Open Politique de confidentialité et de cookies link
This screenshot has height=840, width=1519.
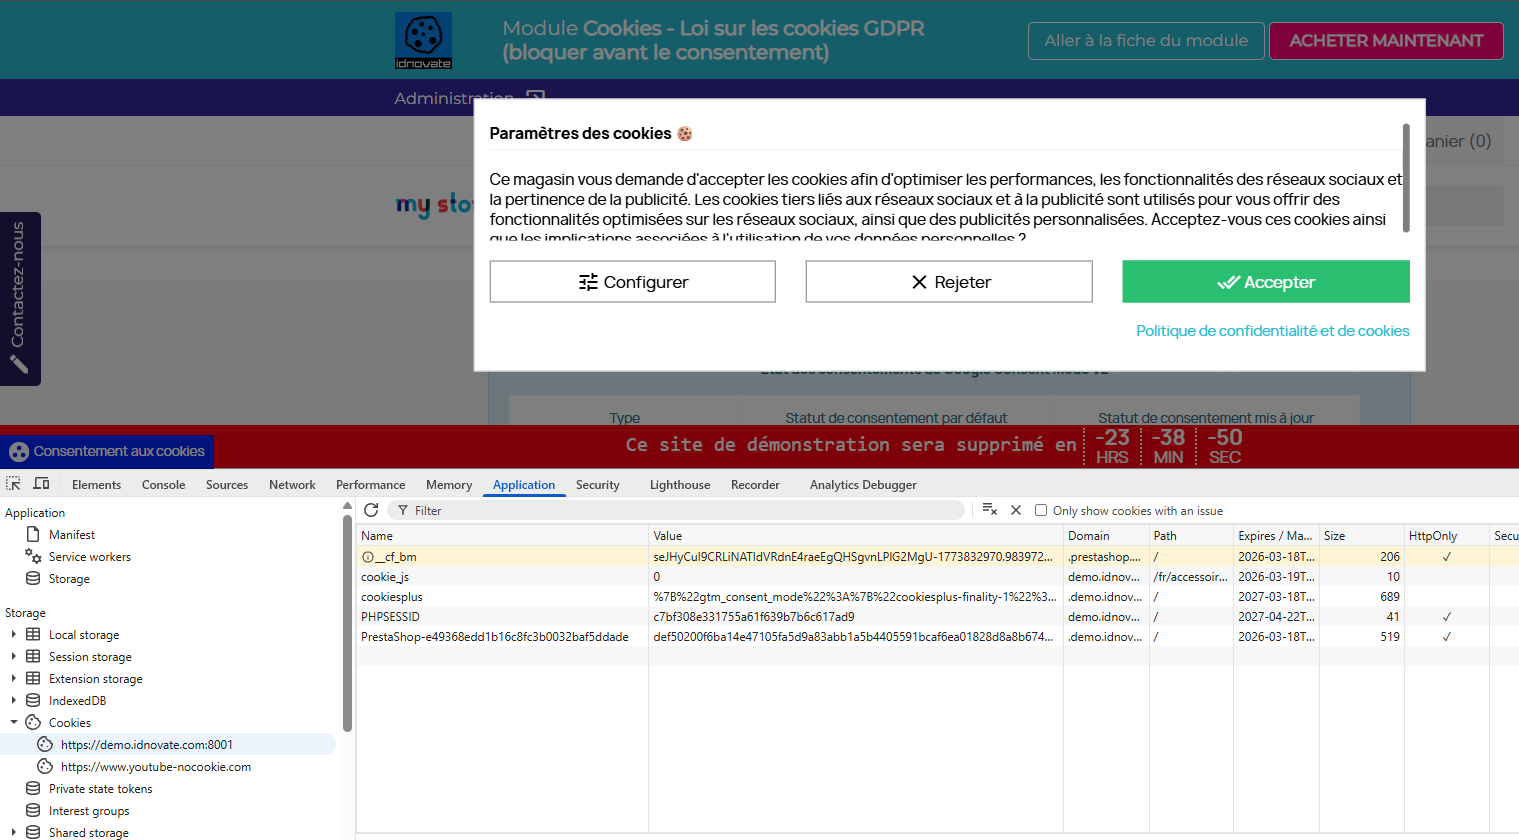coord(1273,331)
